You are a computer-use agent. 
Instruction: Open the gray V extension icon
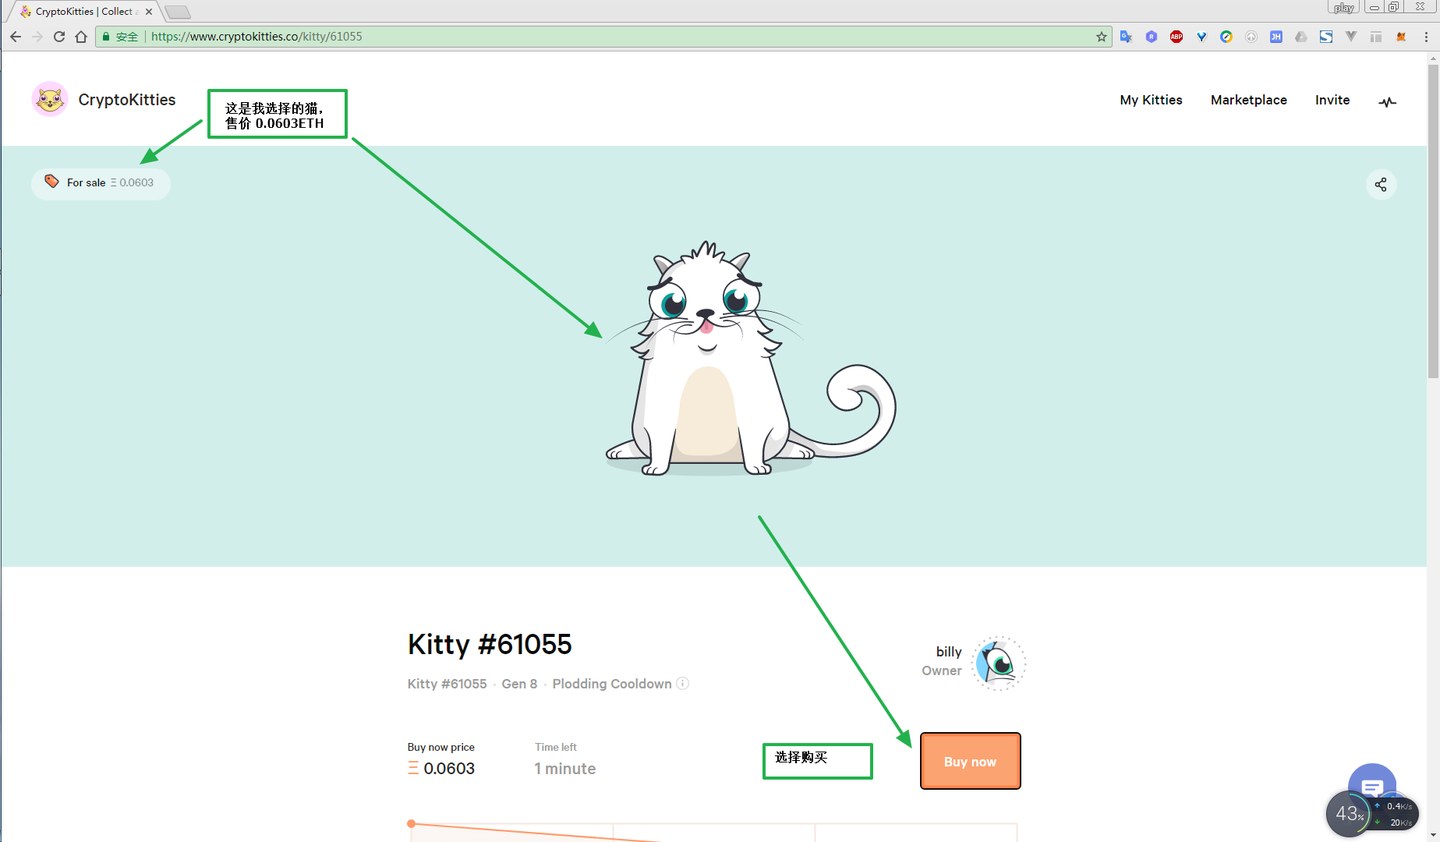click(1351, 37)
